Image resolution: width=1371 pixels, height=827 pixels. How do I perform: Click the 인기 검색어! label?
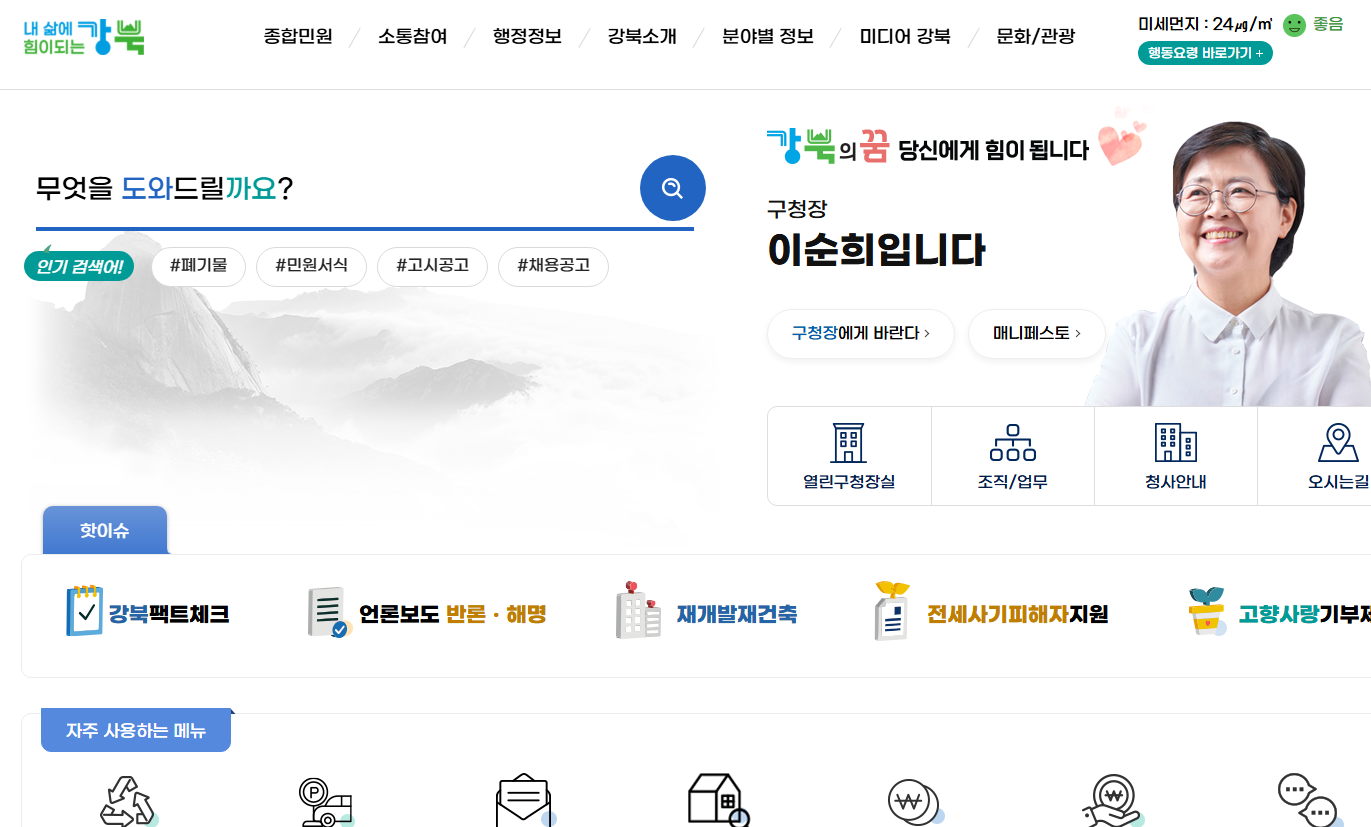tap(79, 266)
